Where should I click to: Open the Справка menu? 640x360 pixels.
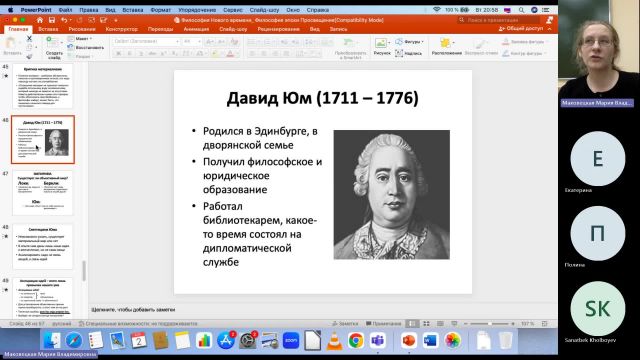[x=318, y=10]
